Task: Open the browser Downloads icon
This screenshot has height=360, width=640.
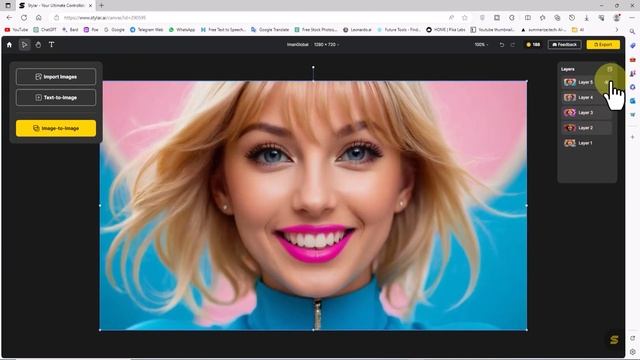Action: coord(587,18)
